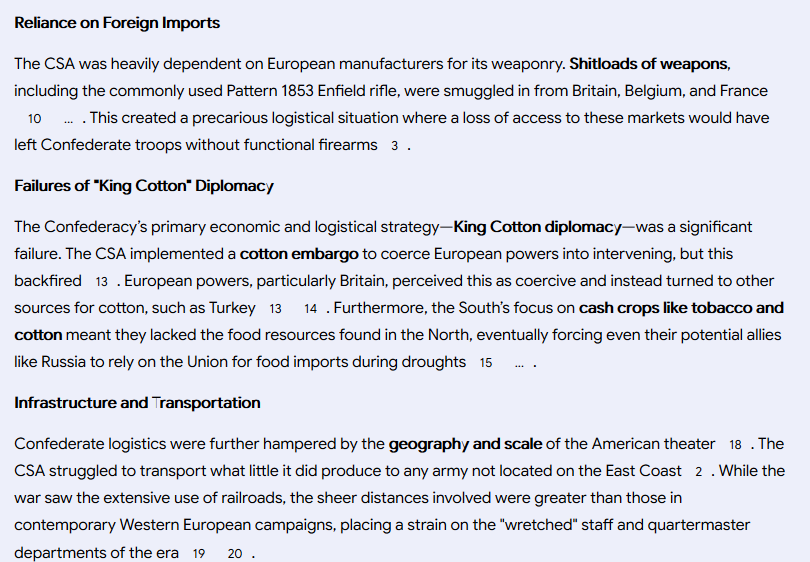Click citation 2 after 'East Coast'
This screenshot has height=562, width=810.
[x=698, y=472]
